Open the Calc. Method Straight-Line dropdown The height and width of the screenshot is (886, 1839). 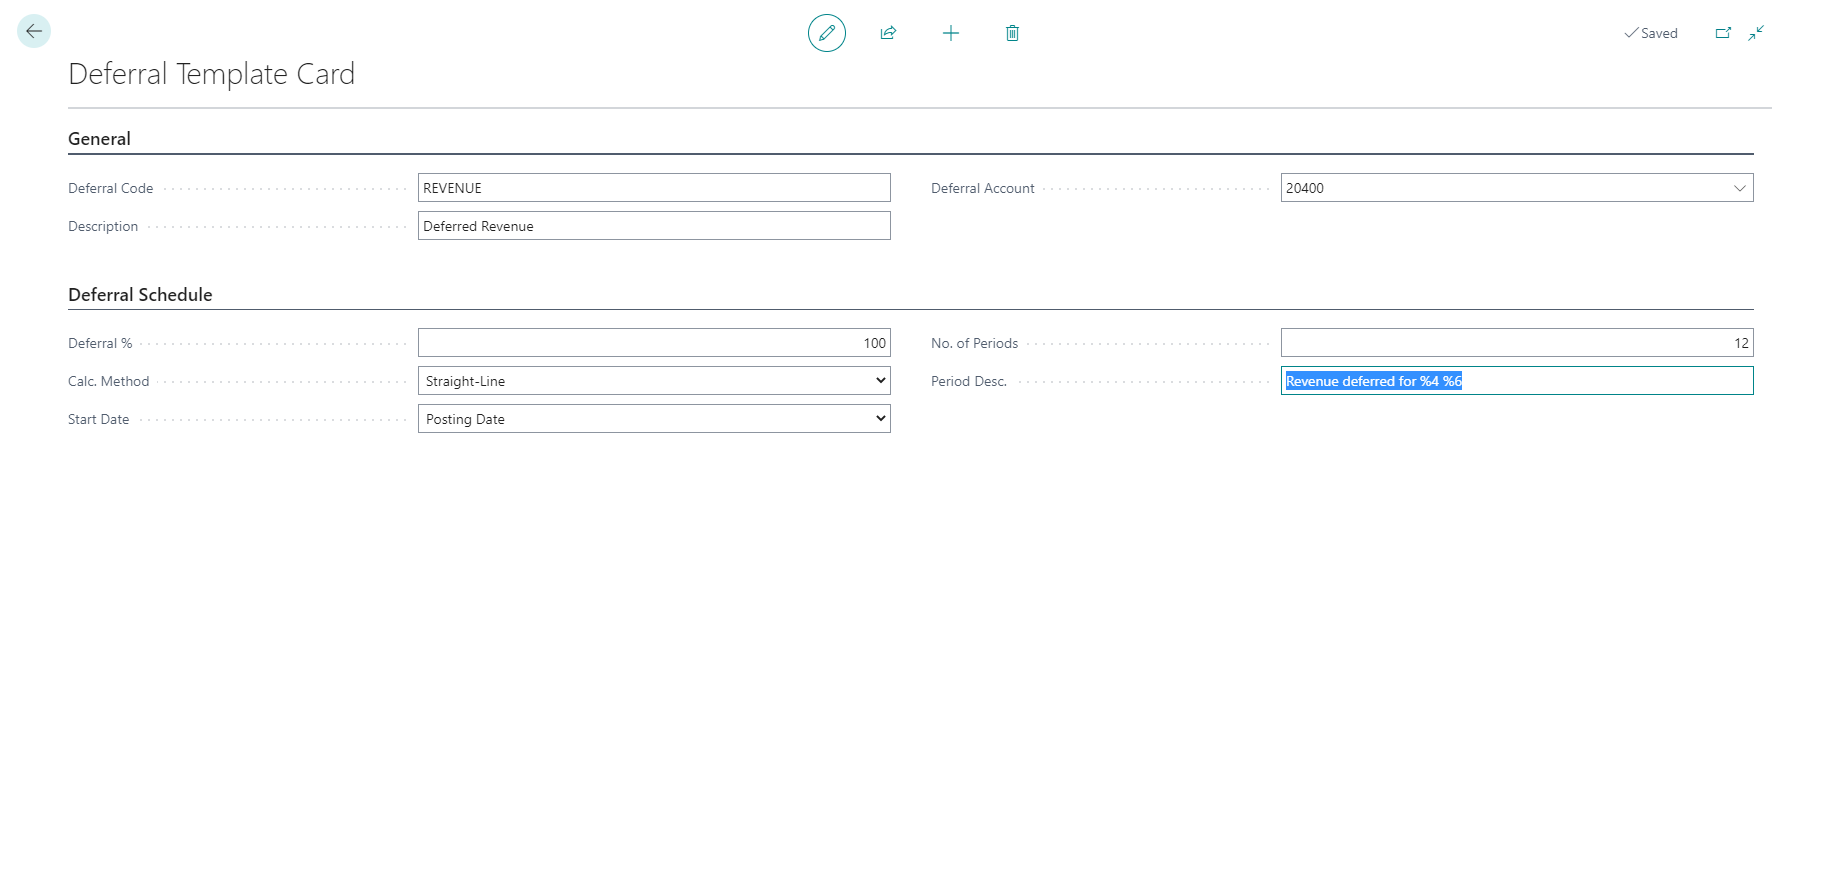(x=654, y=381)
